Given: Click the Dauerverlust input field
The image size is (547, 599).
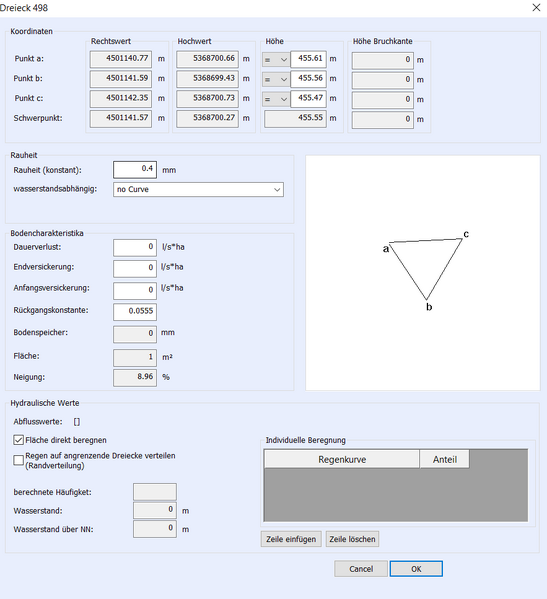Looking at the screenshot, I should 135,248.
